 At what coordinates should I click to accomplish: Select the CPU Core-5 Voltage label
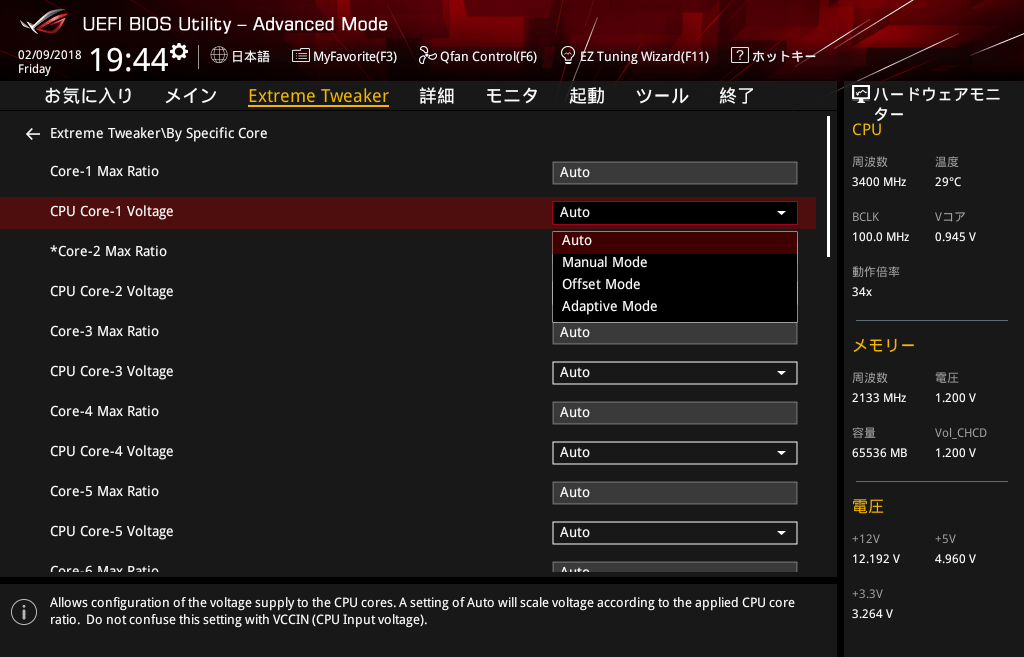[112, 532]
